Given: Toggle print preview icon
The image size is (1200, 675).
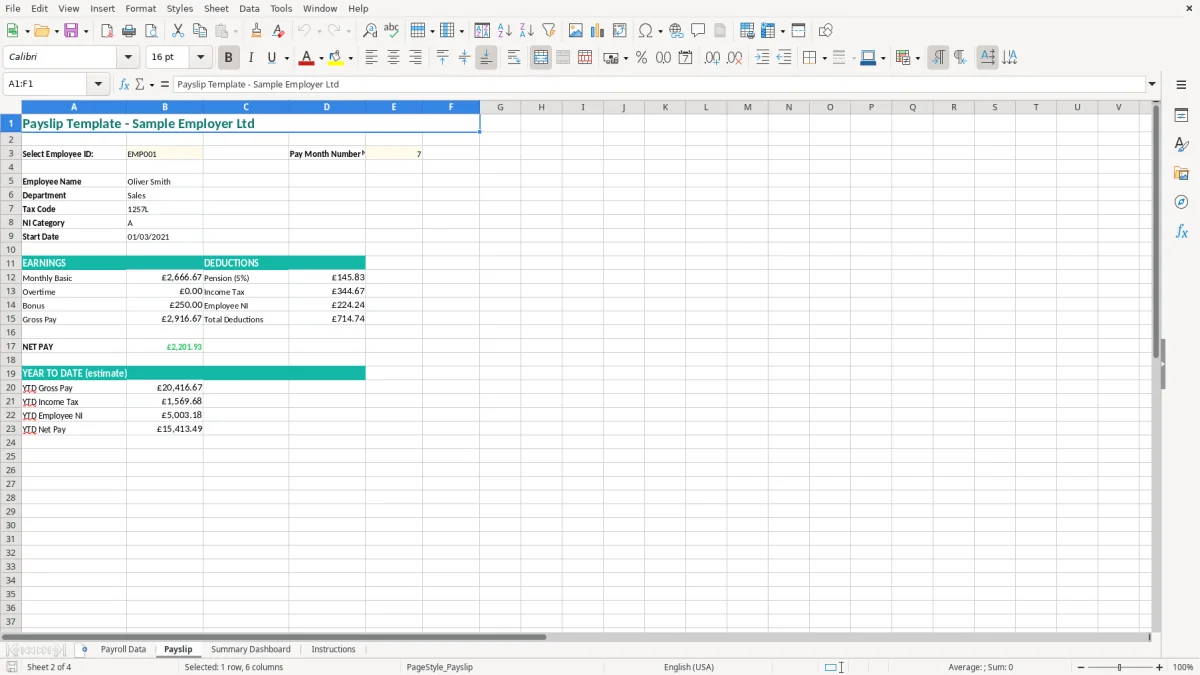Looking at the screenshot, I should click(x=150, y=31).
